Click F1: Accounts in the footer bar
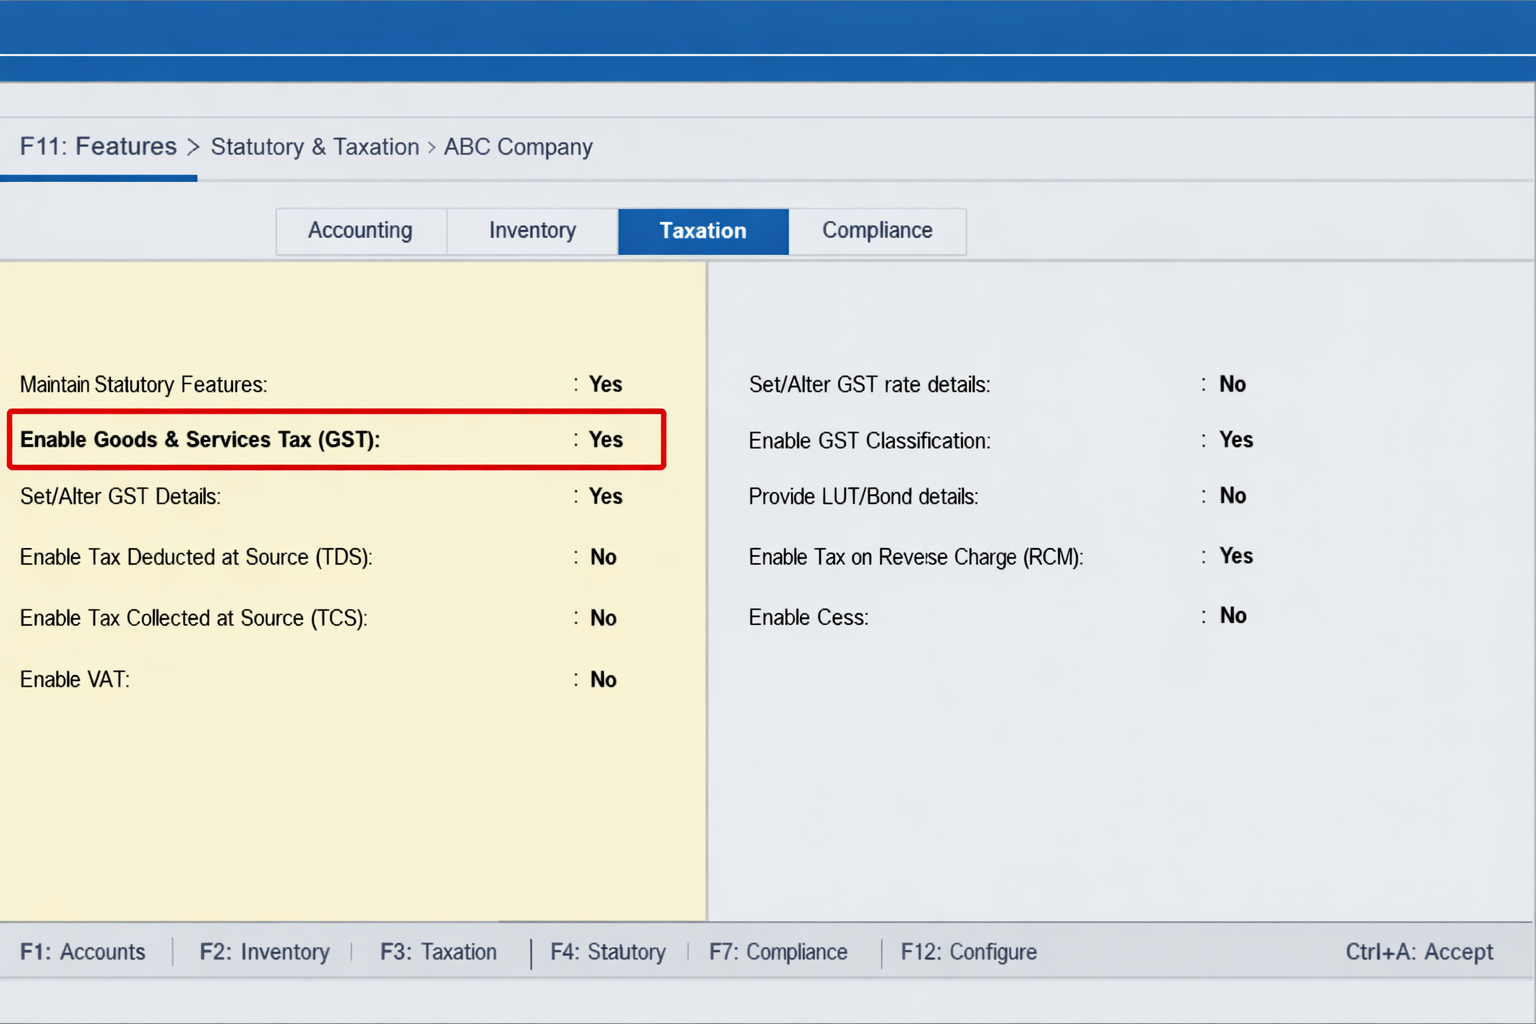 (x=84, y=952)
